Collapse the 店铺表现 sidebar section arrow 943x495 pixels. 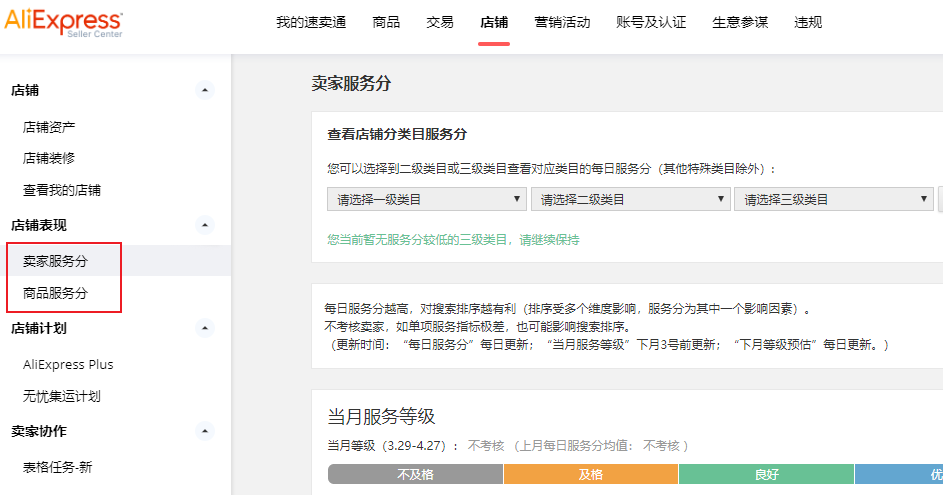point(205,225)
